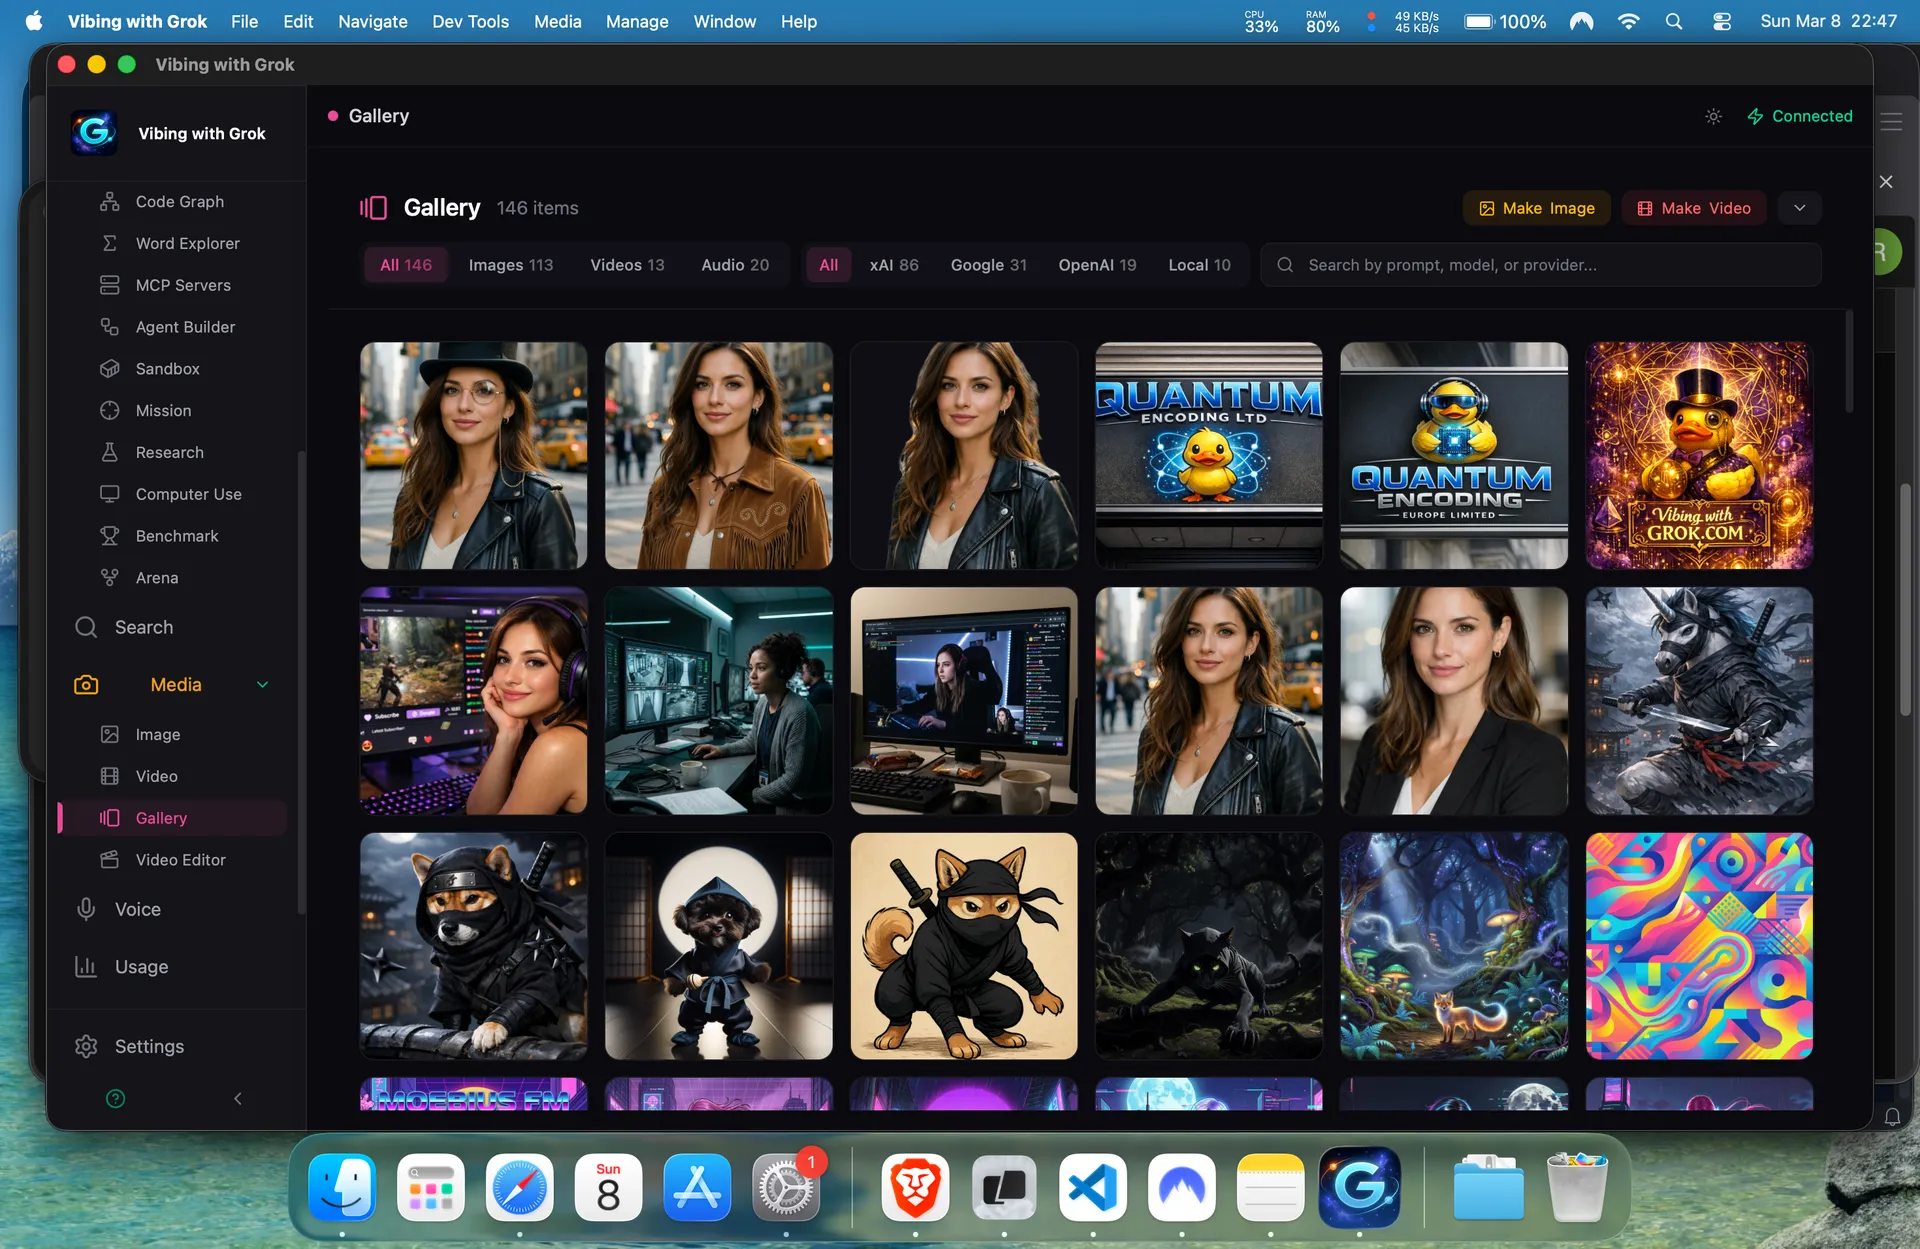Viewport: 1920px width, 1249px height.
Task: Open Agent Builder from the sidebar
Action: pos(185,327)
